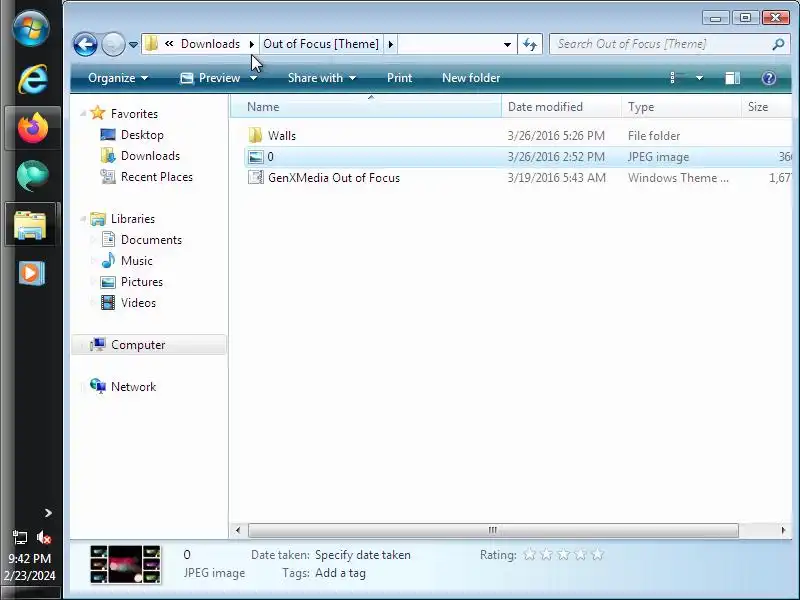The width and height of the screenshot is (800, 600).
Task: Click the horizontal scrollbar thumb
Action: tap(493, 530)
